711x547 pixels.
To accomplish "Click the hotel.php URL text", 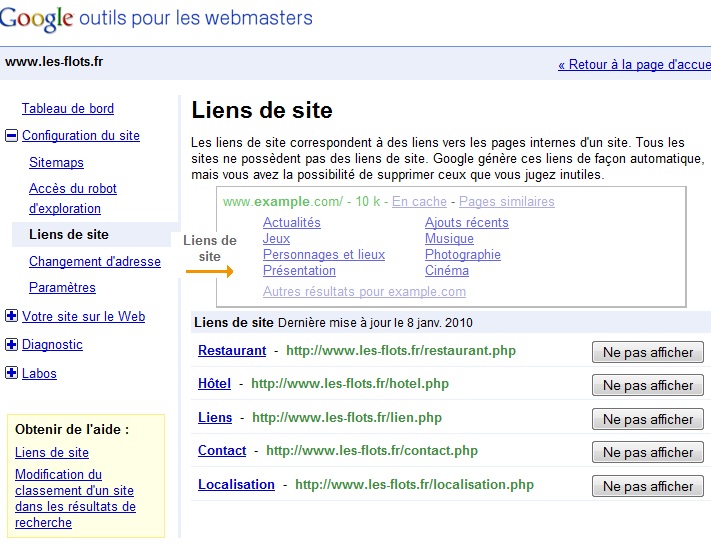I will click(350, 384).
